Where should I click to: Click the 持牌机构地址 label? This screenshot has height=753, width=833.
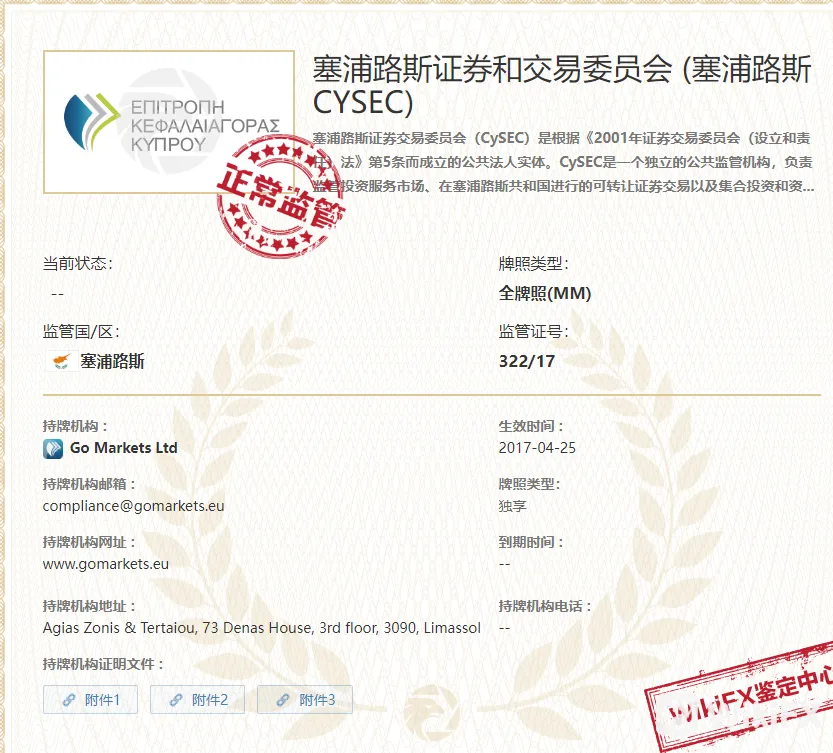[89, 606]
